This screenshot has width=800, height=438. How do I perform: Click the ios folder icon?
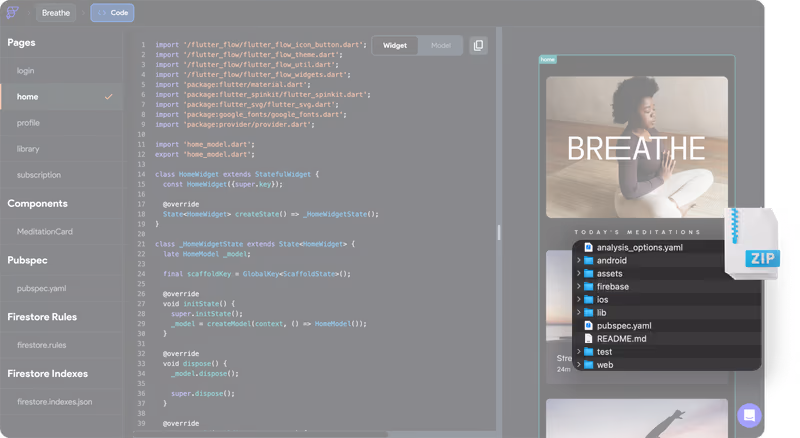tap(588, 299)
